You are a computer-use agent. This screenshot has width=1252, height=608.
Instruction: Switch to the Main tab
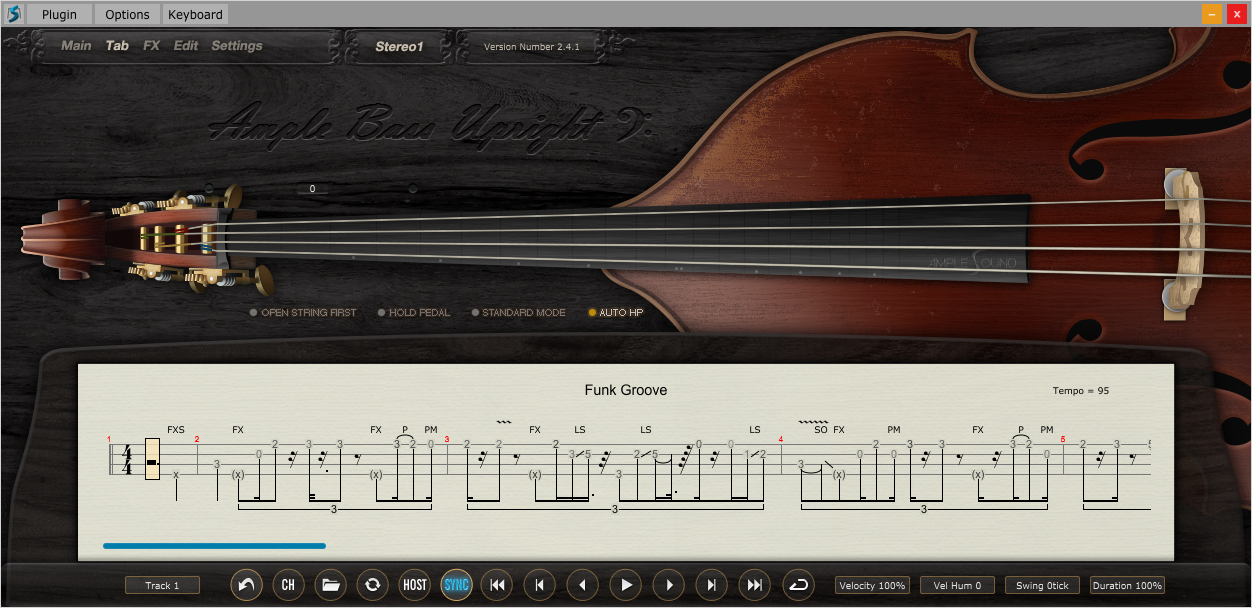pos(76,46)
